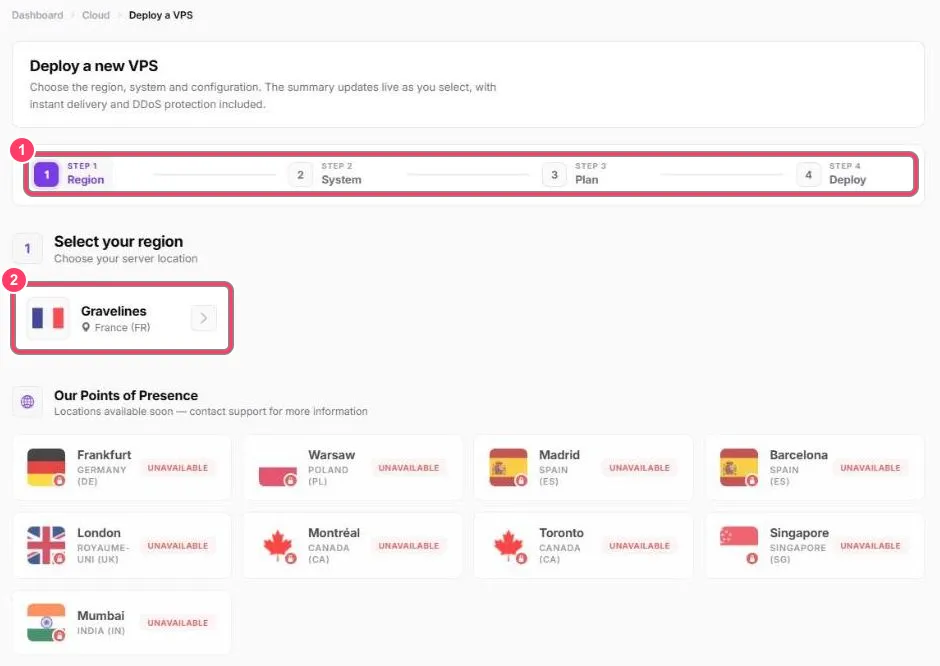
Task: Click the Spain flag on Madrid card
Action: (508, 467)
